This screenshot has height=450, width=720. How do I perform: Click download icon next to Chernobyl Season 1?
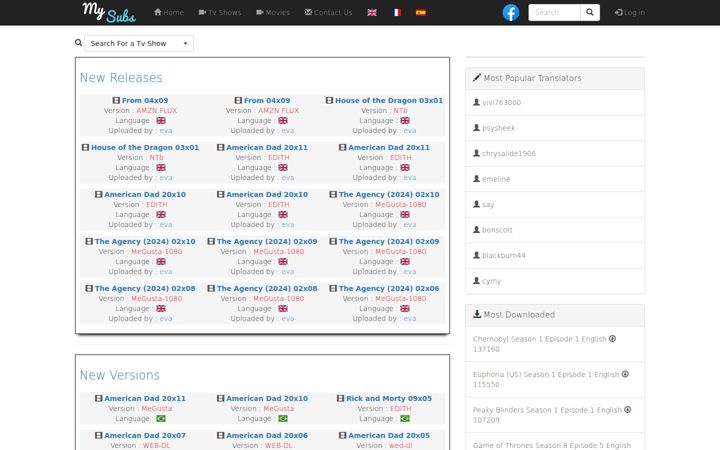(612, 338)
